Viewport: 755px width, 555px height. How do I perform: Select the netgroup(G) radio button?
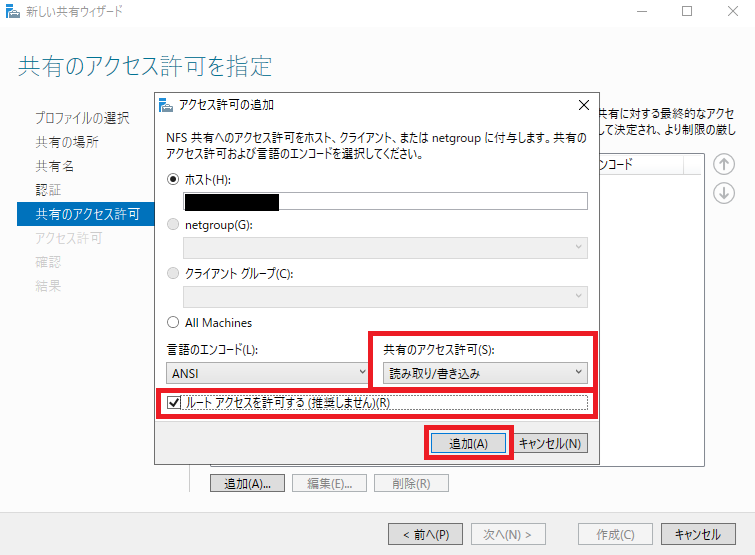175,225
